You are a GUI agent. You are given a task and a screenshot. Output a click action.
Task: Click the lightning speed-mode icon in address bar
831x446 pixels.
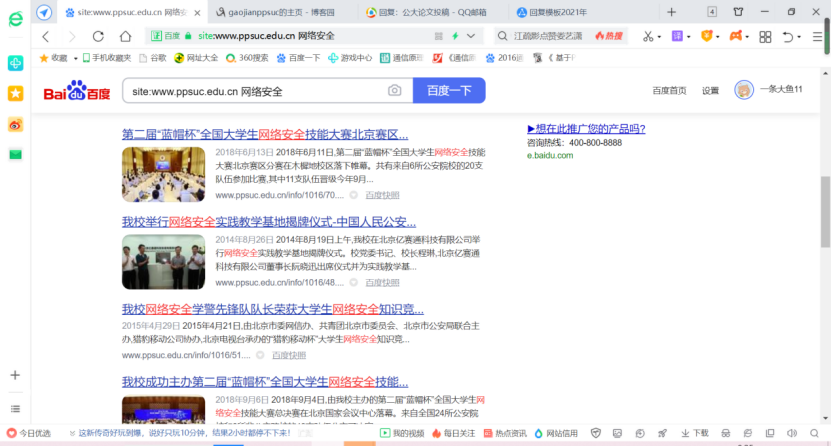(x=455, y=36)
